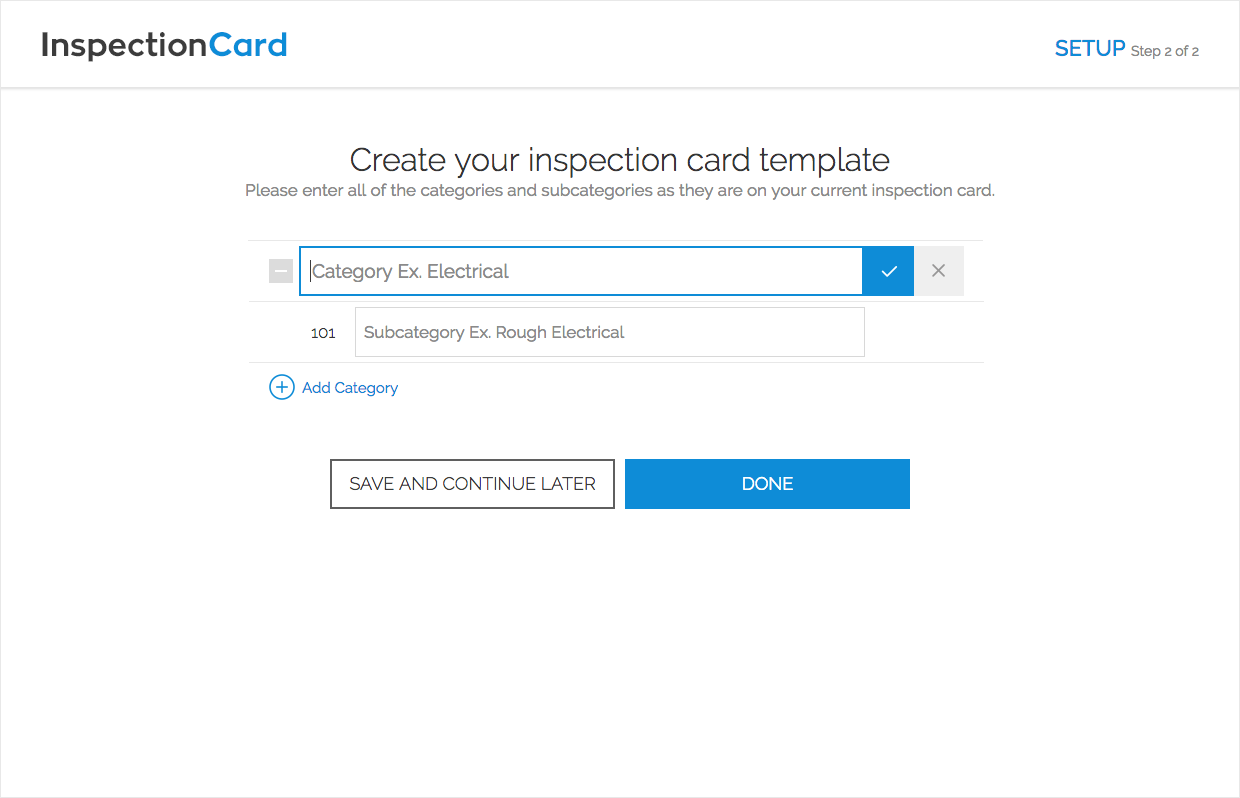
Task: Click the blue SETUP label
Action: click(x=1090, y=49)
